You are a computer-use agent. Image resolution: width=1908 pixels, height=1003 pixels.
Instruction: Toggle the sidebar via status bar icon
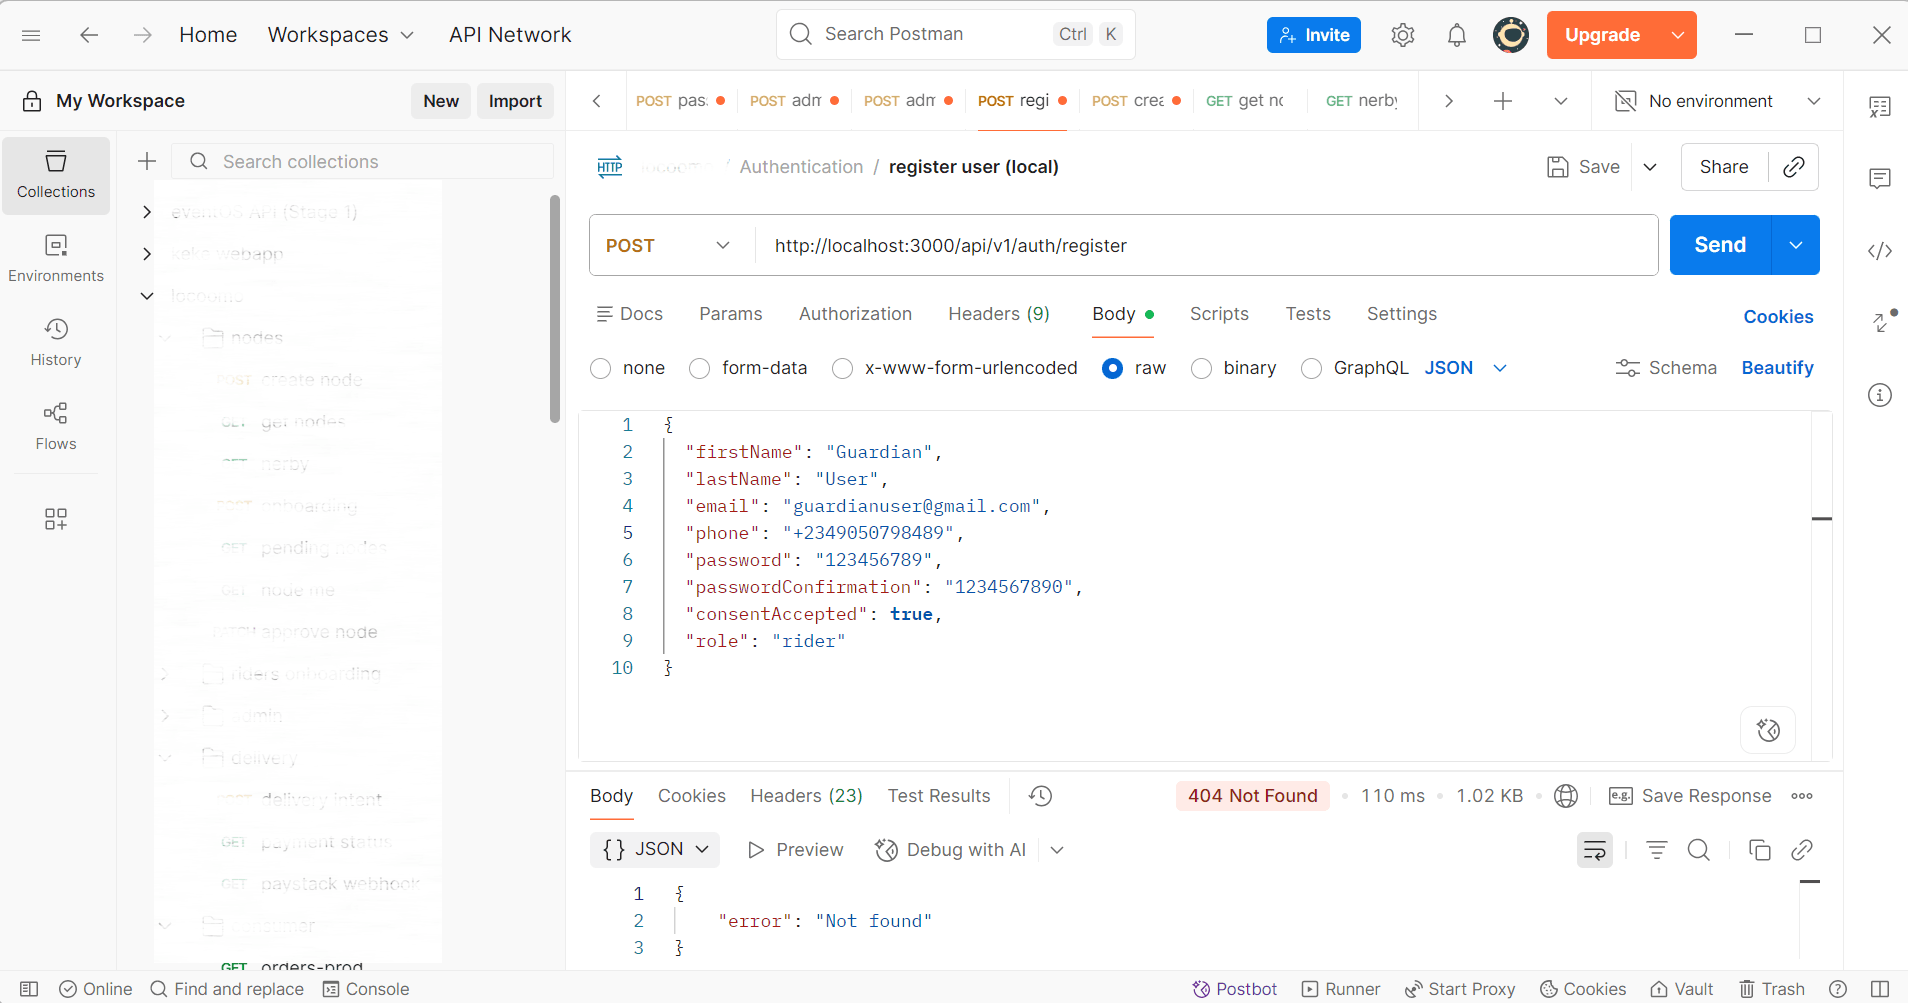point(29,989)
